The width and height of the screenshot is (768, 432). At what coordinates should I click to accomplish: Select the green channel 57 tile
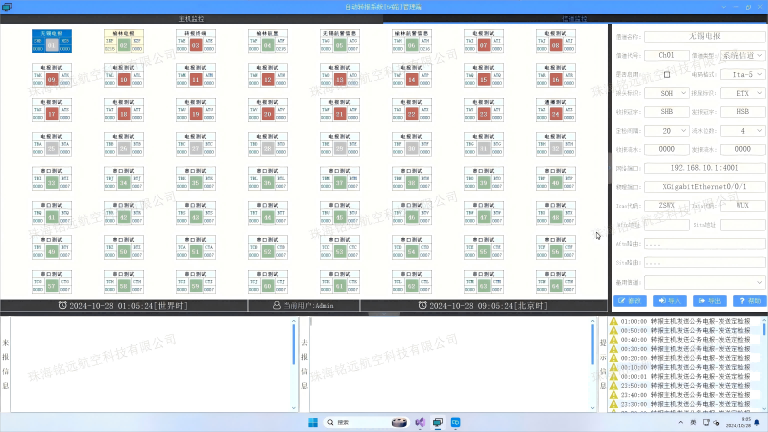[52, 282]
